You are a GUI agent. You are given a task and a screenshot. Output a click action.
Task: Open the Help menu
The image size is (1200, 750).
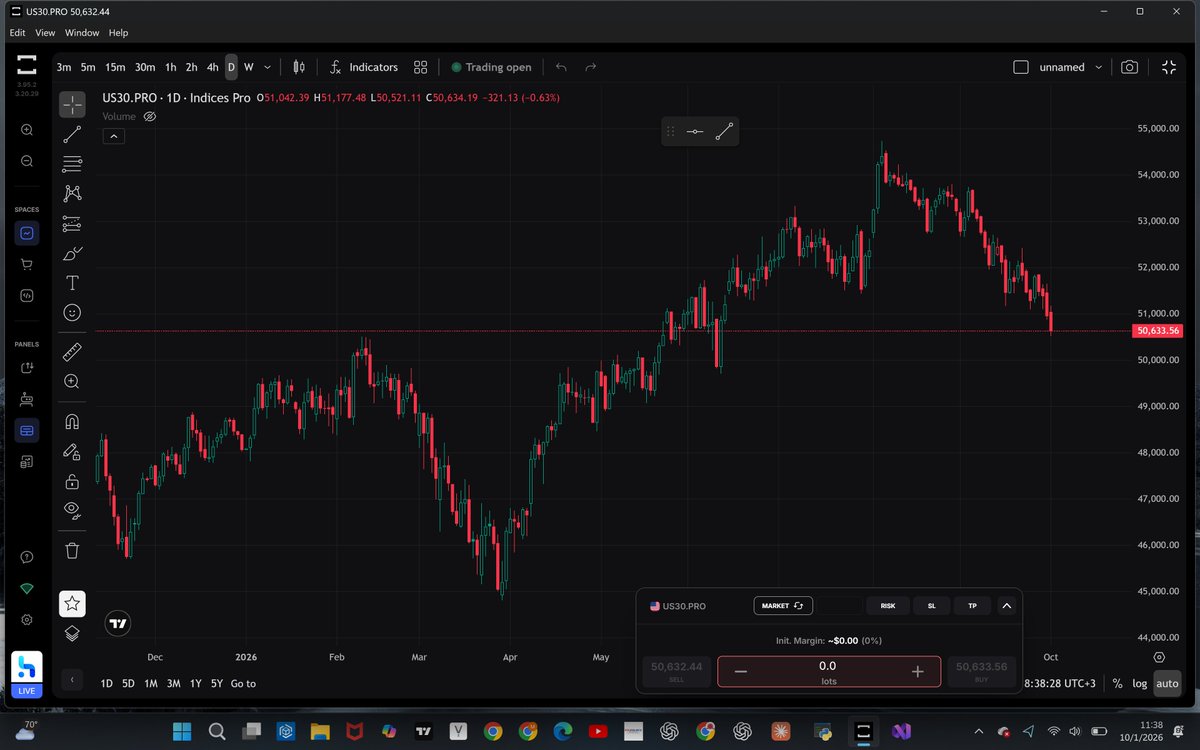pos(118,33)
